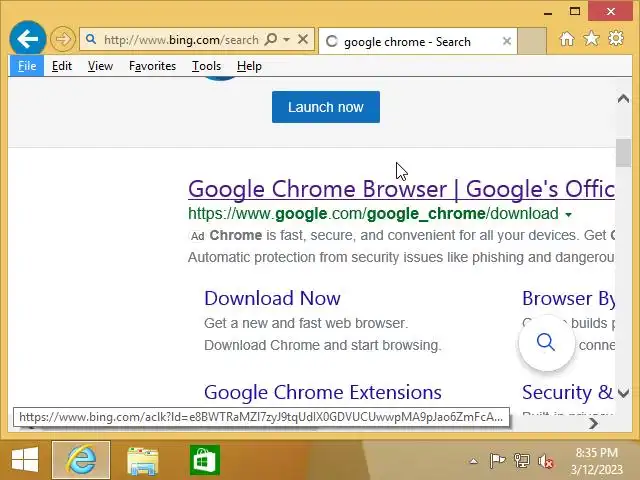Click the horizontal scrollbar right arrow
Screen dimensions: 640x480
click(x=593, y=424)
